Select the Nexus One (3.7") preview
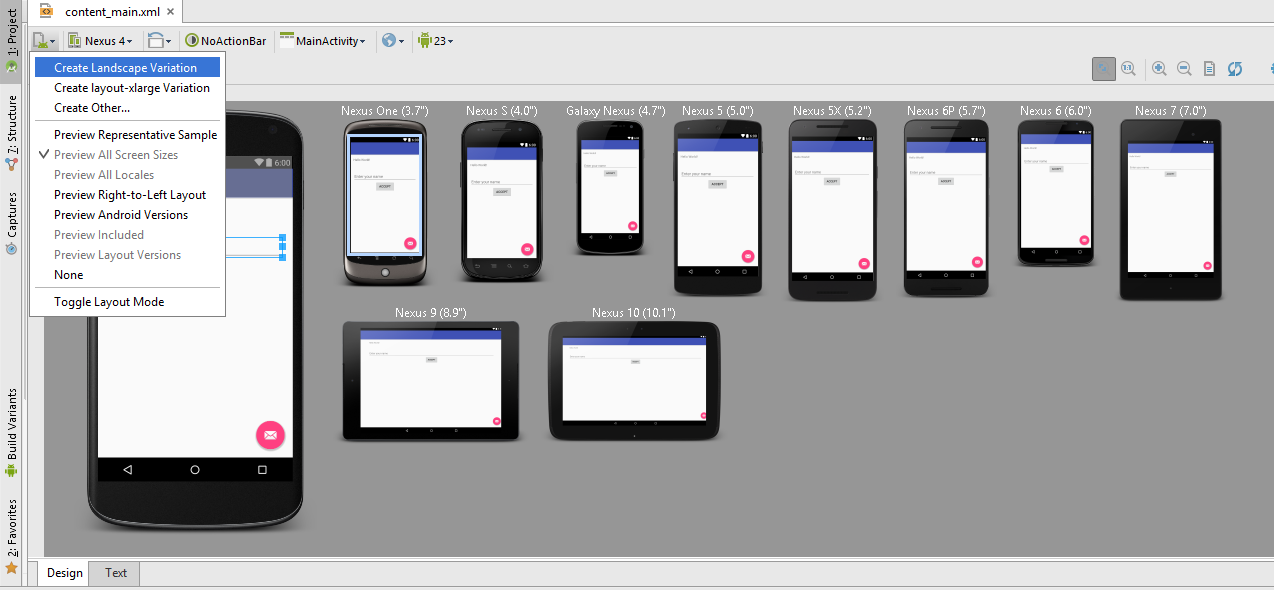1274x590 pixels. 384,203
